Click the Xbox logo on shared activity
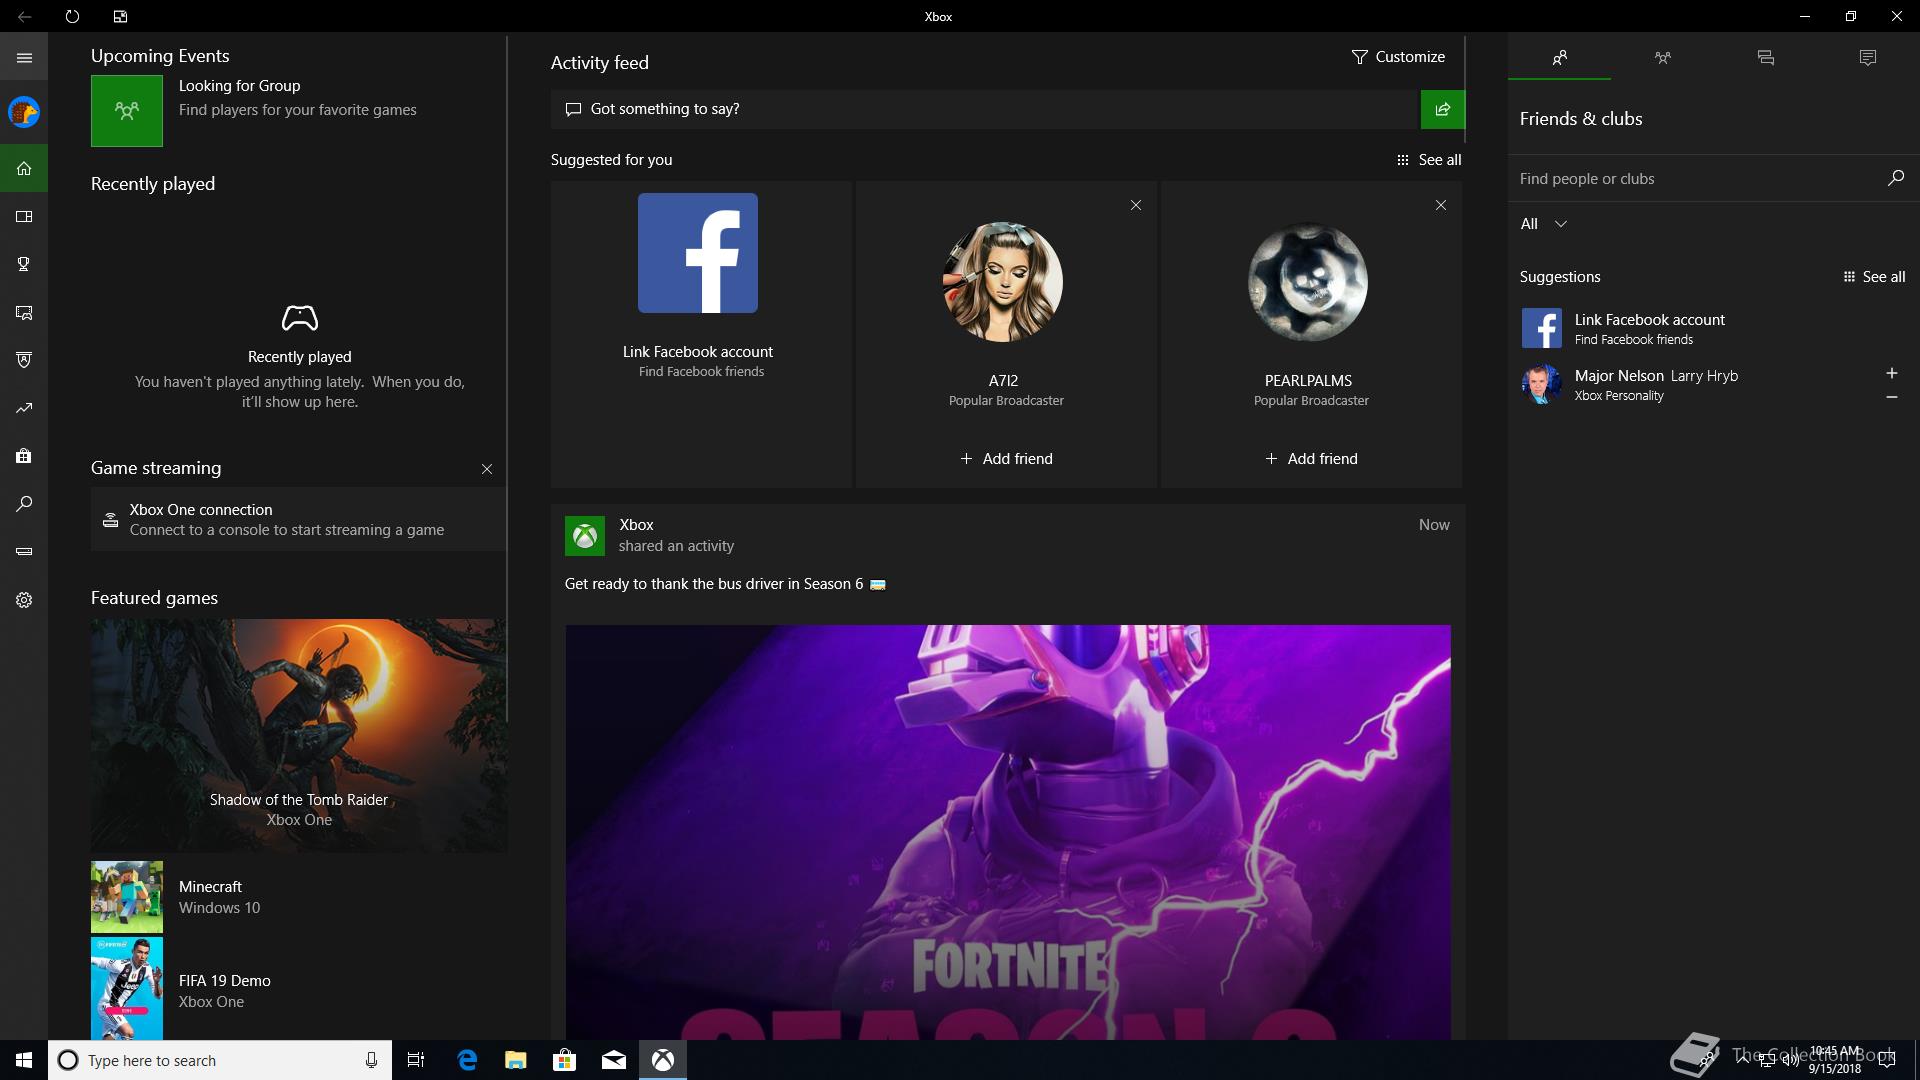Viewport: 1920px width, 1080px height. click(585, 536)
